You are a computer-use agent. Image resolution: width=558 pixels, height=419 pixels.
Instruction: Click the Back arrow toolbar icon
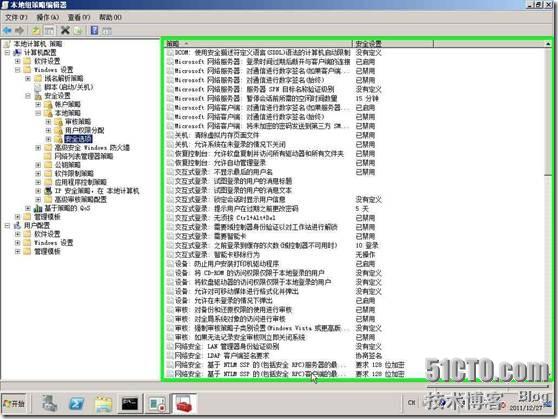pyautogui.click(x=7, y=31)
